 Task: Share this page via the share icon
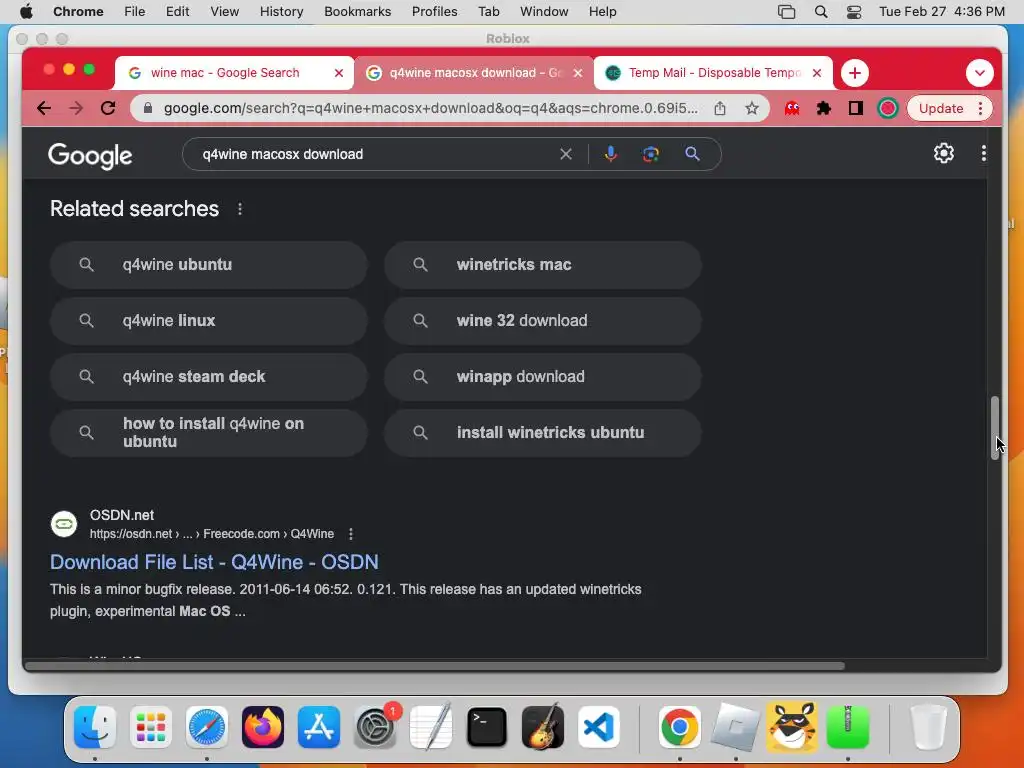tap(720, 108)
